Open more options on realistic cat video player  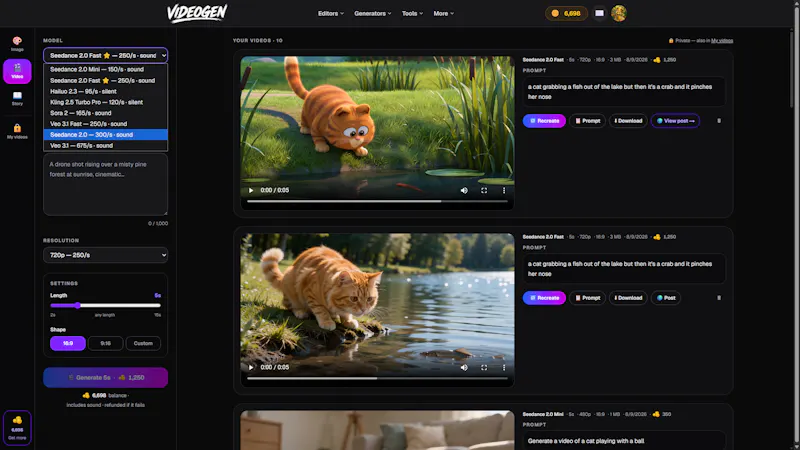[x=504, y=367]
